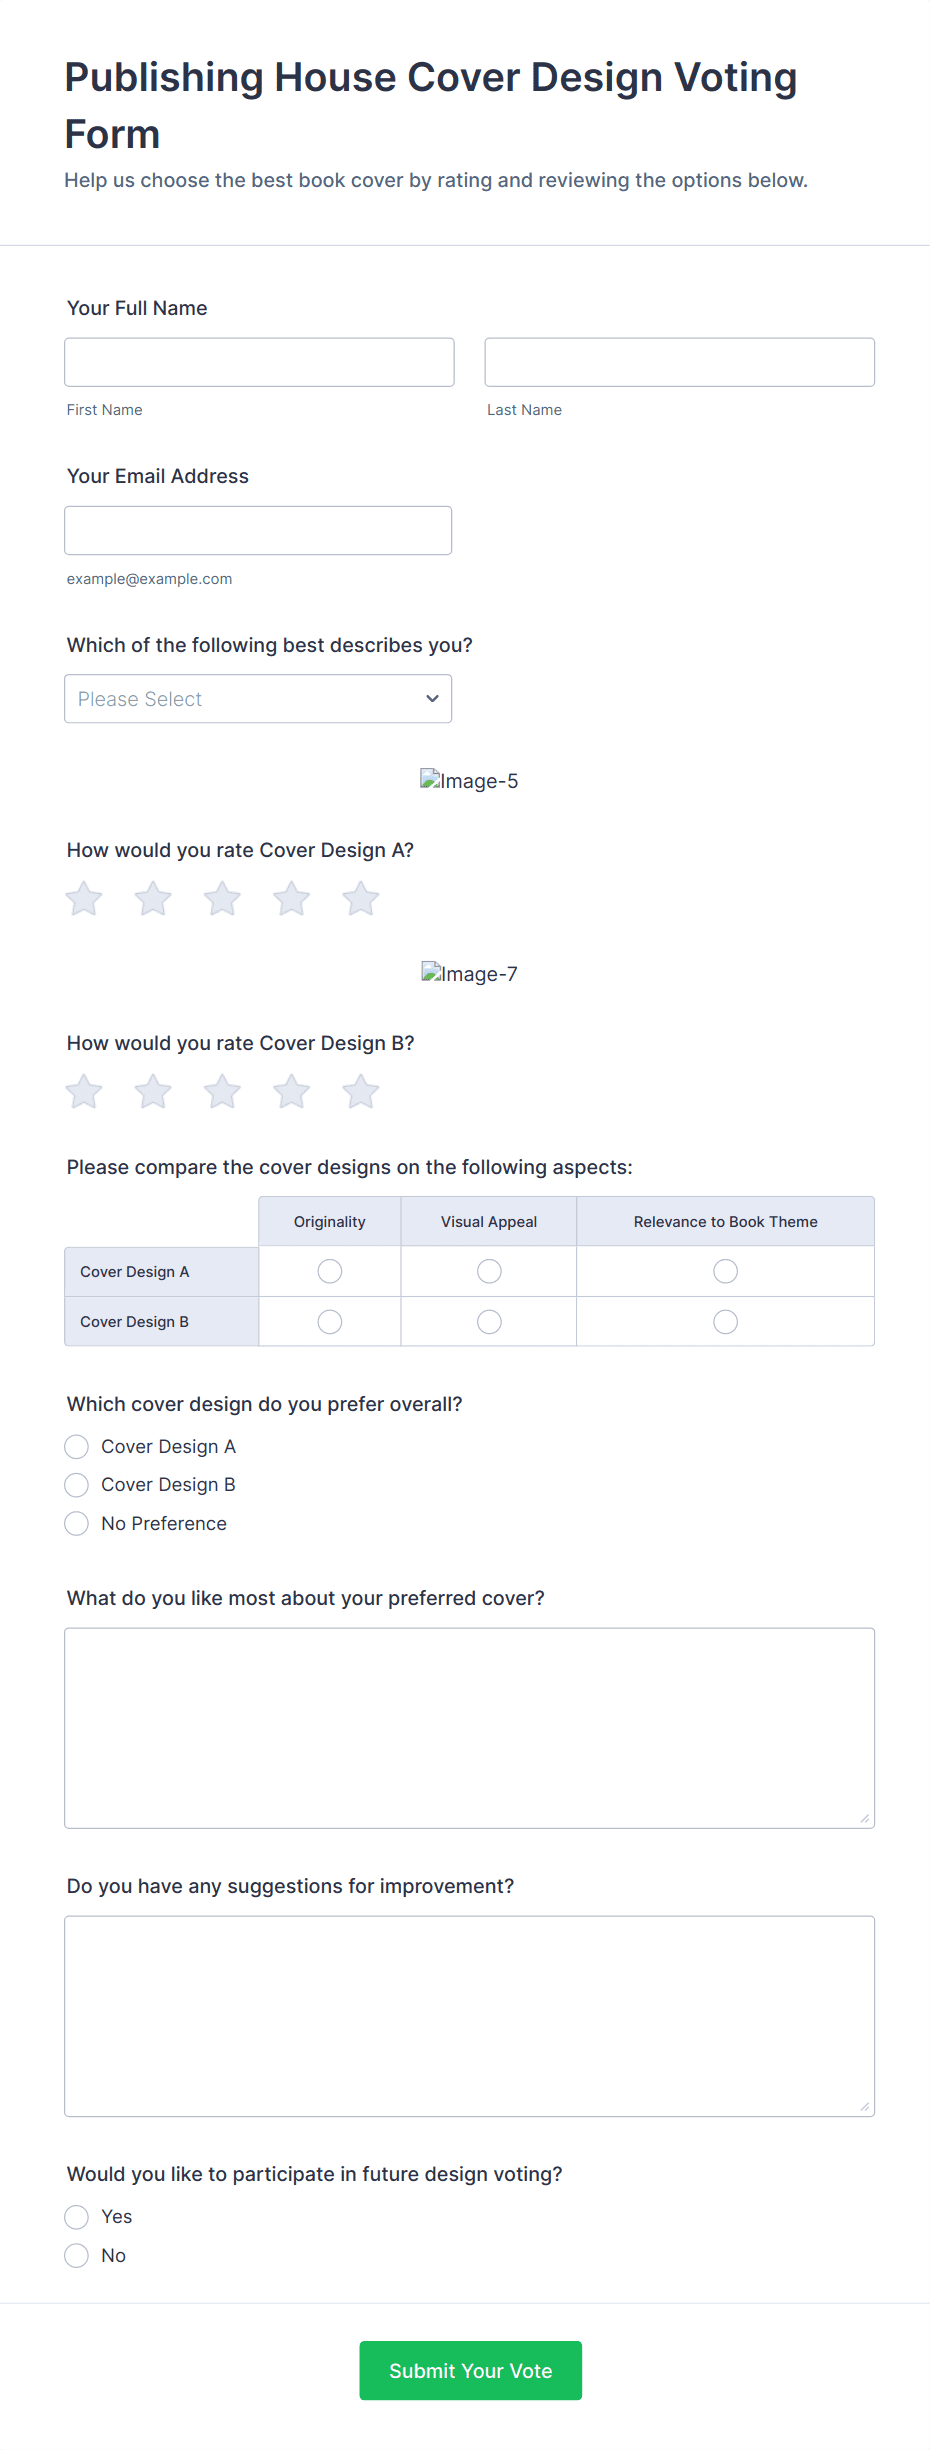
Task: Click the suggestions for improvement text area
Action: click(x=469, y=2016)
